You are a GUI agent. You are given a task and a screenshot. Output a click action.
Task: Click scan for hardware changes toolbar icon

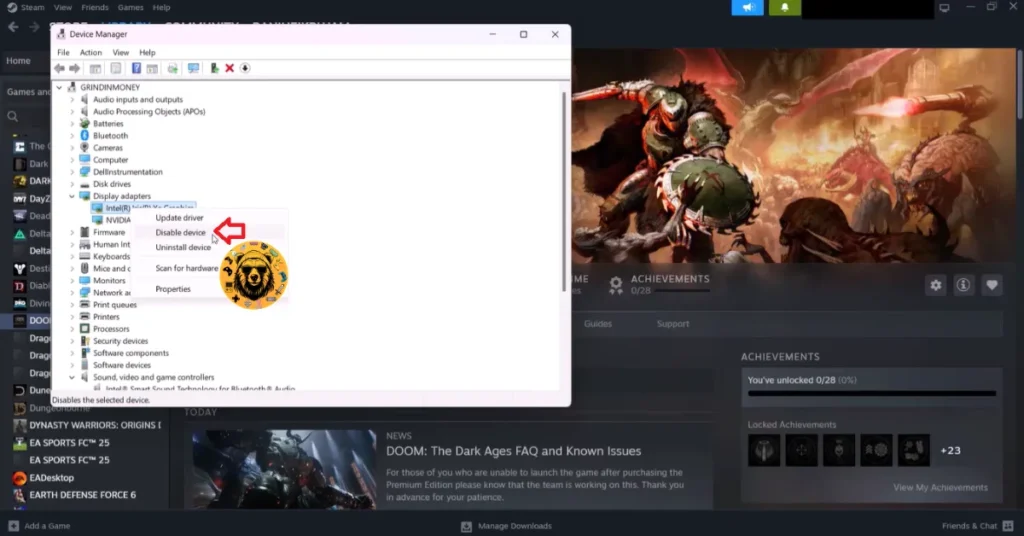point(193,68)
